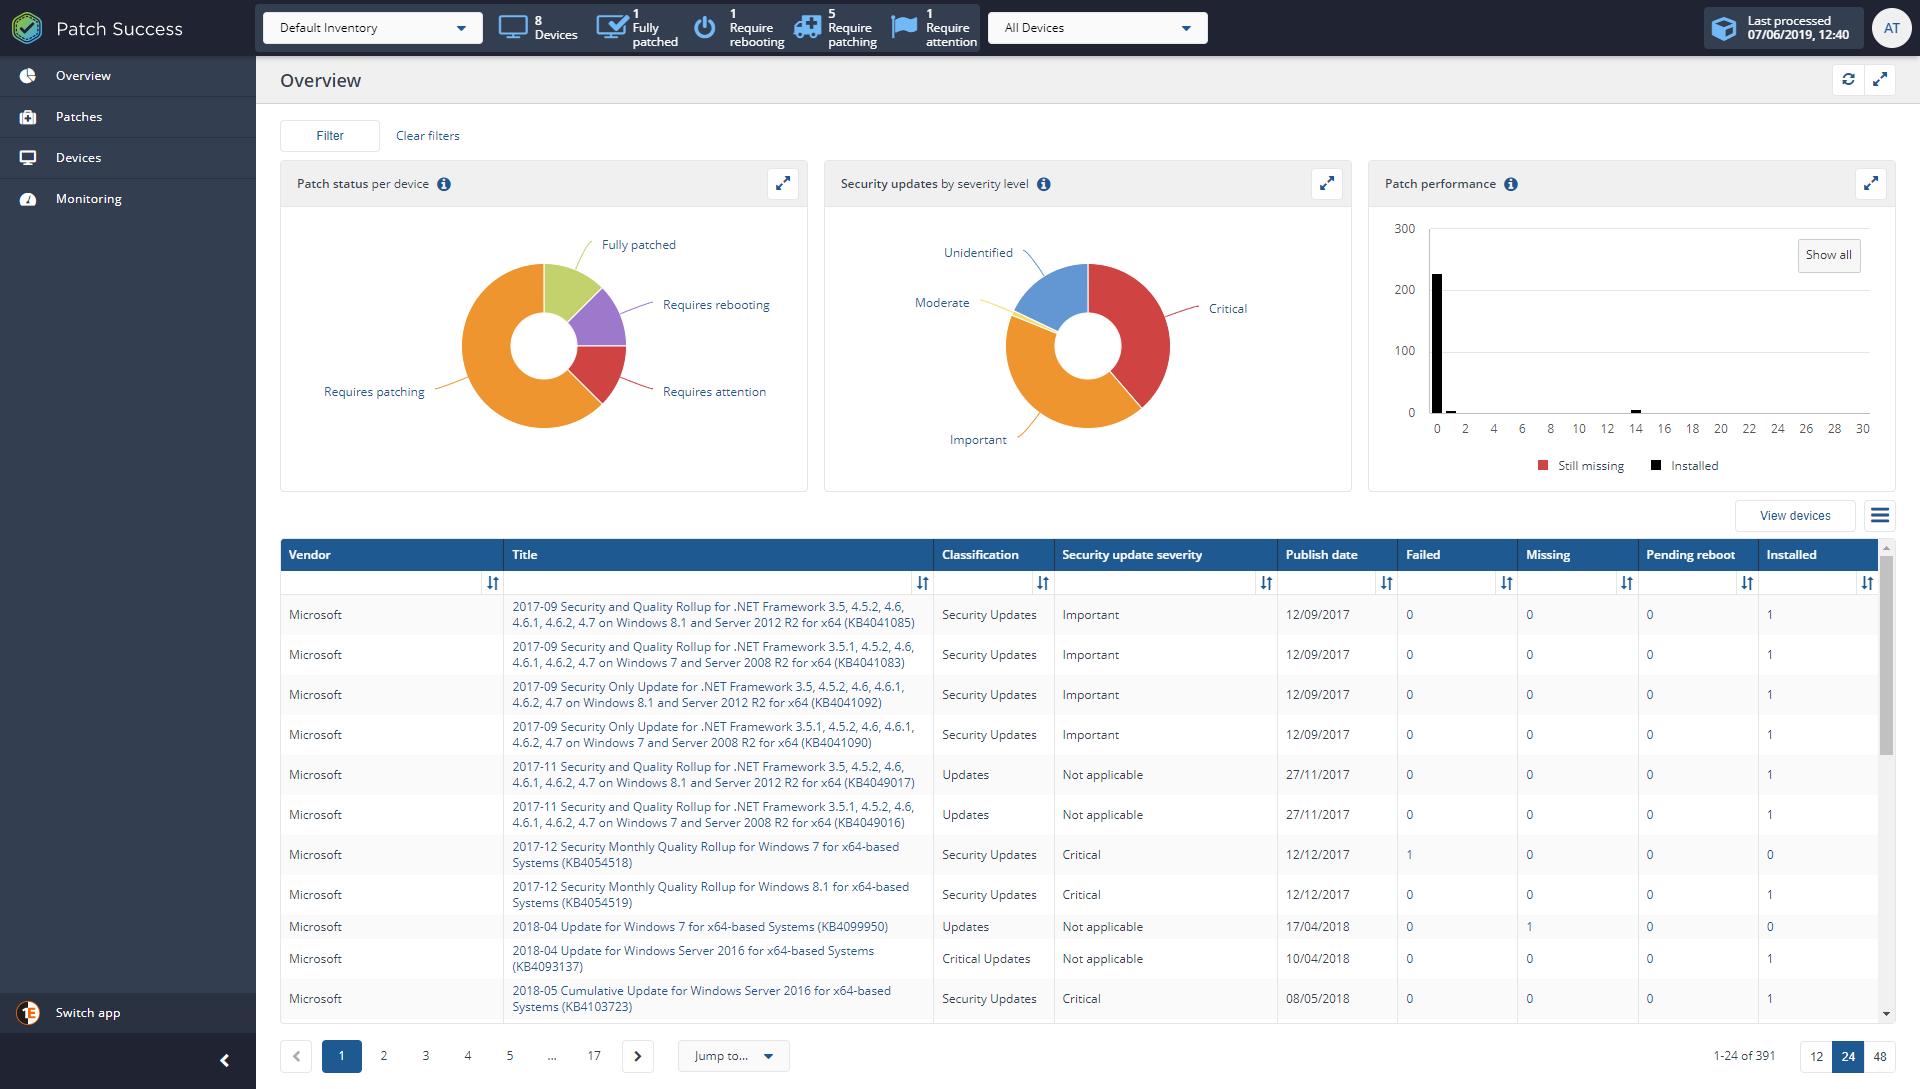Screen dimensions: 1920x1089
Task: Click the Last processed box icon
Action: pyautogui.click(x=1724, y=28)
